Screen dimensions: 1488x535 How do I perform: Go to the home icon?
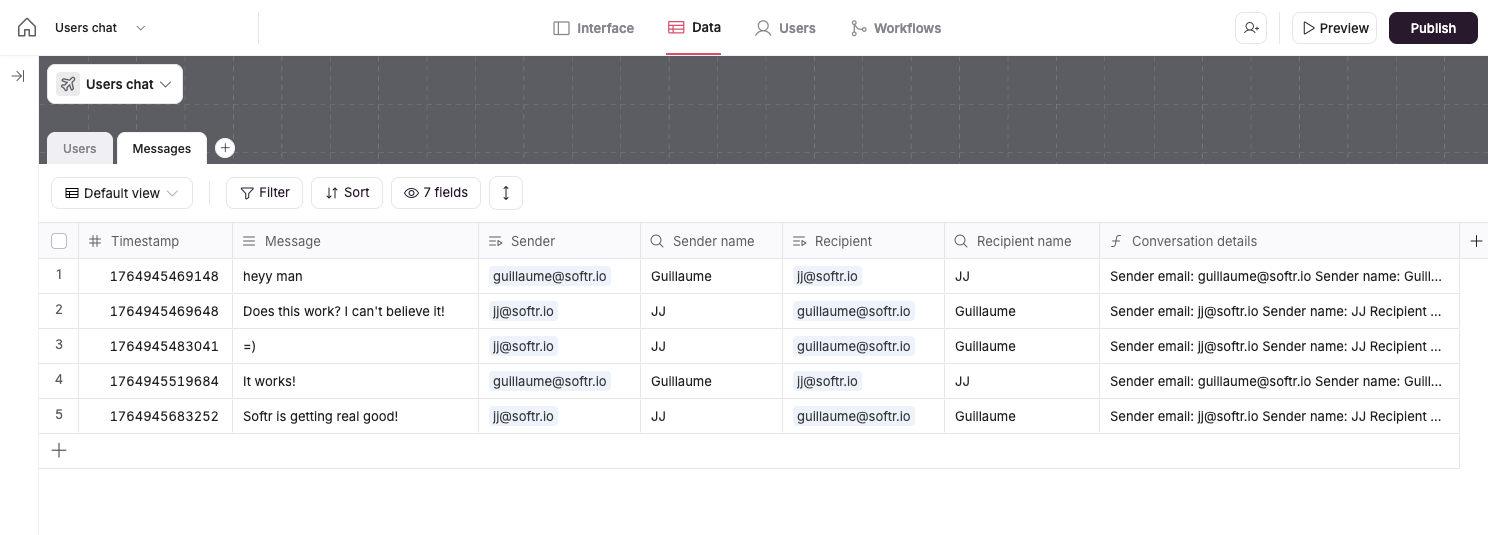click(x=27, y=28)
